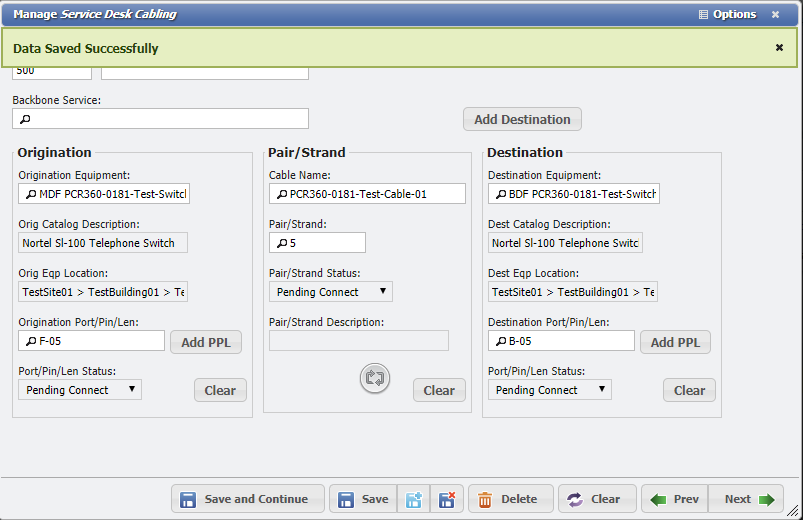
Task: Click the search icon in Backbone Service field
Action: (26, 119)
